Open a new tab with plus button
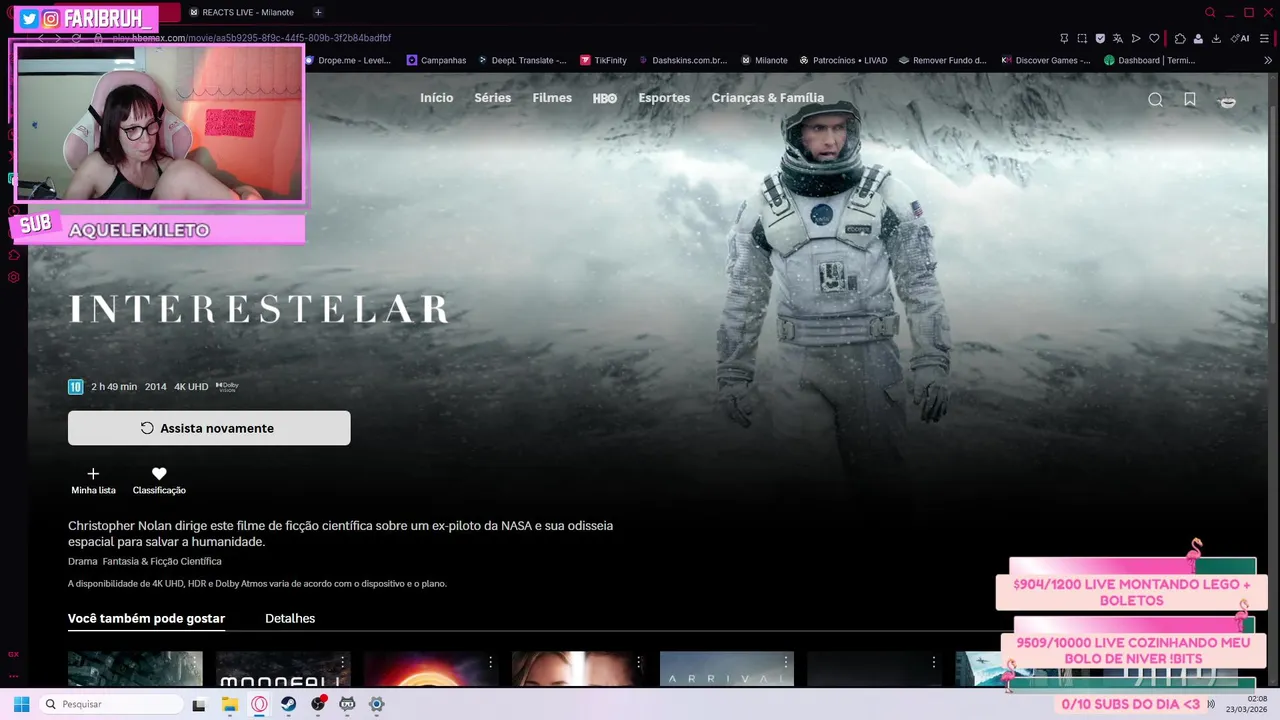This screenshot has height=720, width=1280. click(x=318, y=12)
